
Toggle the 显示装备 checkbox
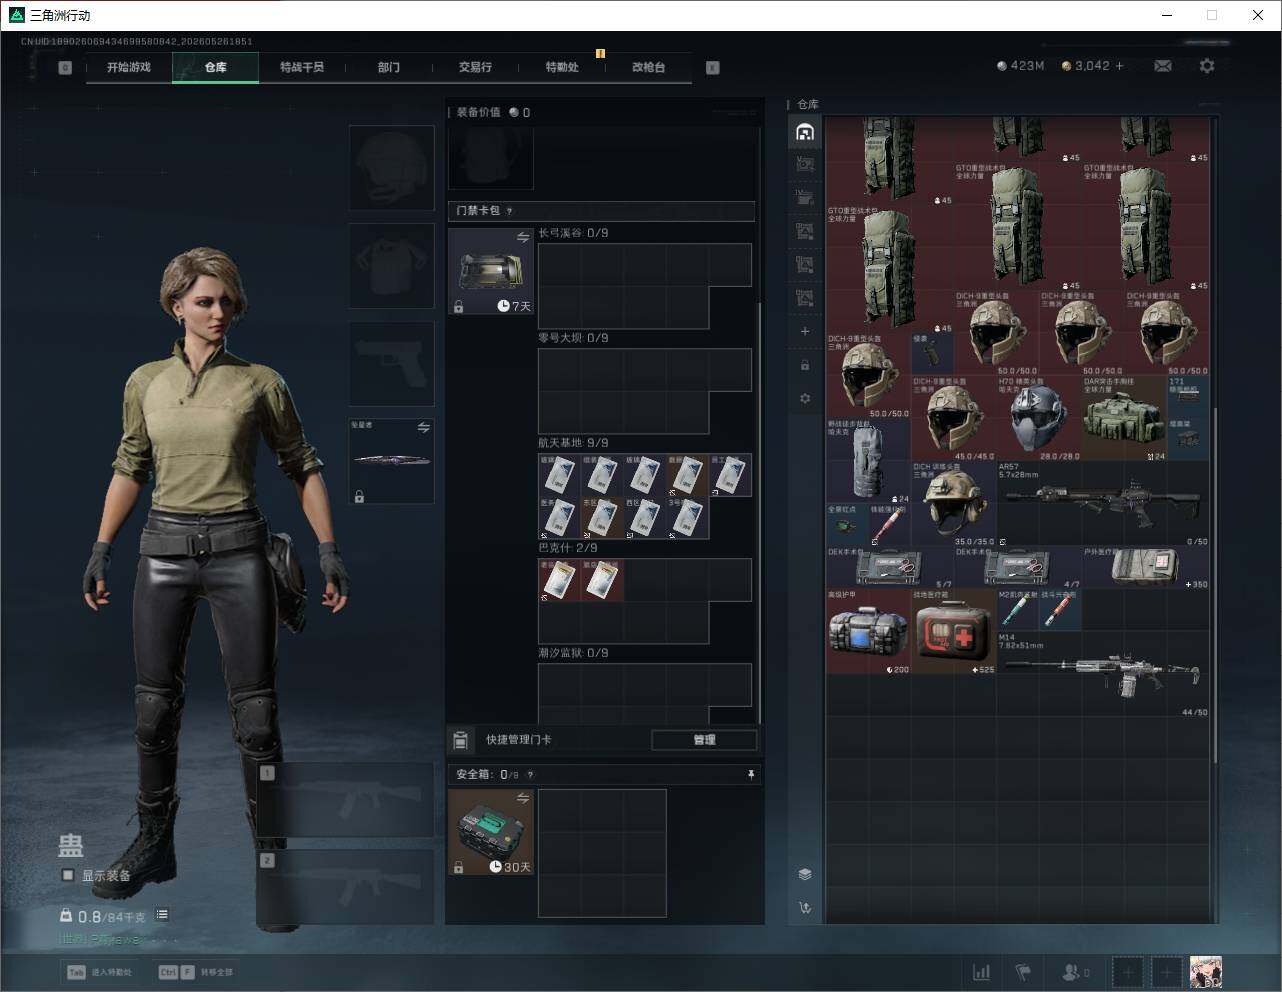[68, 875]
